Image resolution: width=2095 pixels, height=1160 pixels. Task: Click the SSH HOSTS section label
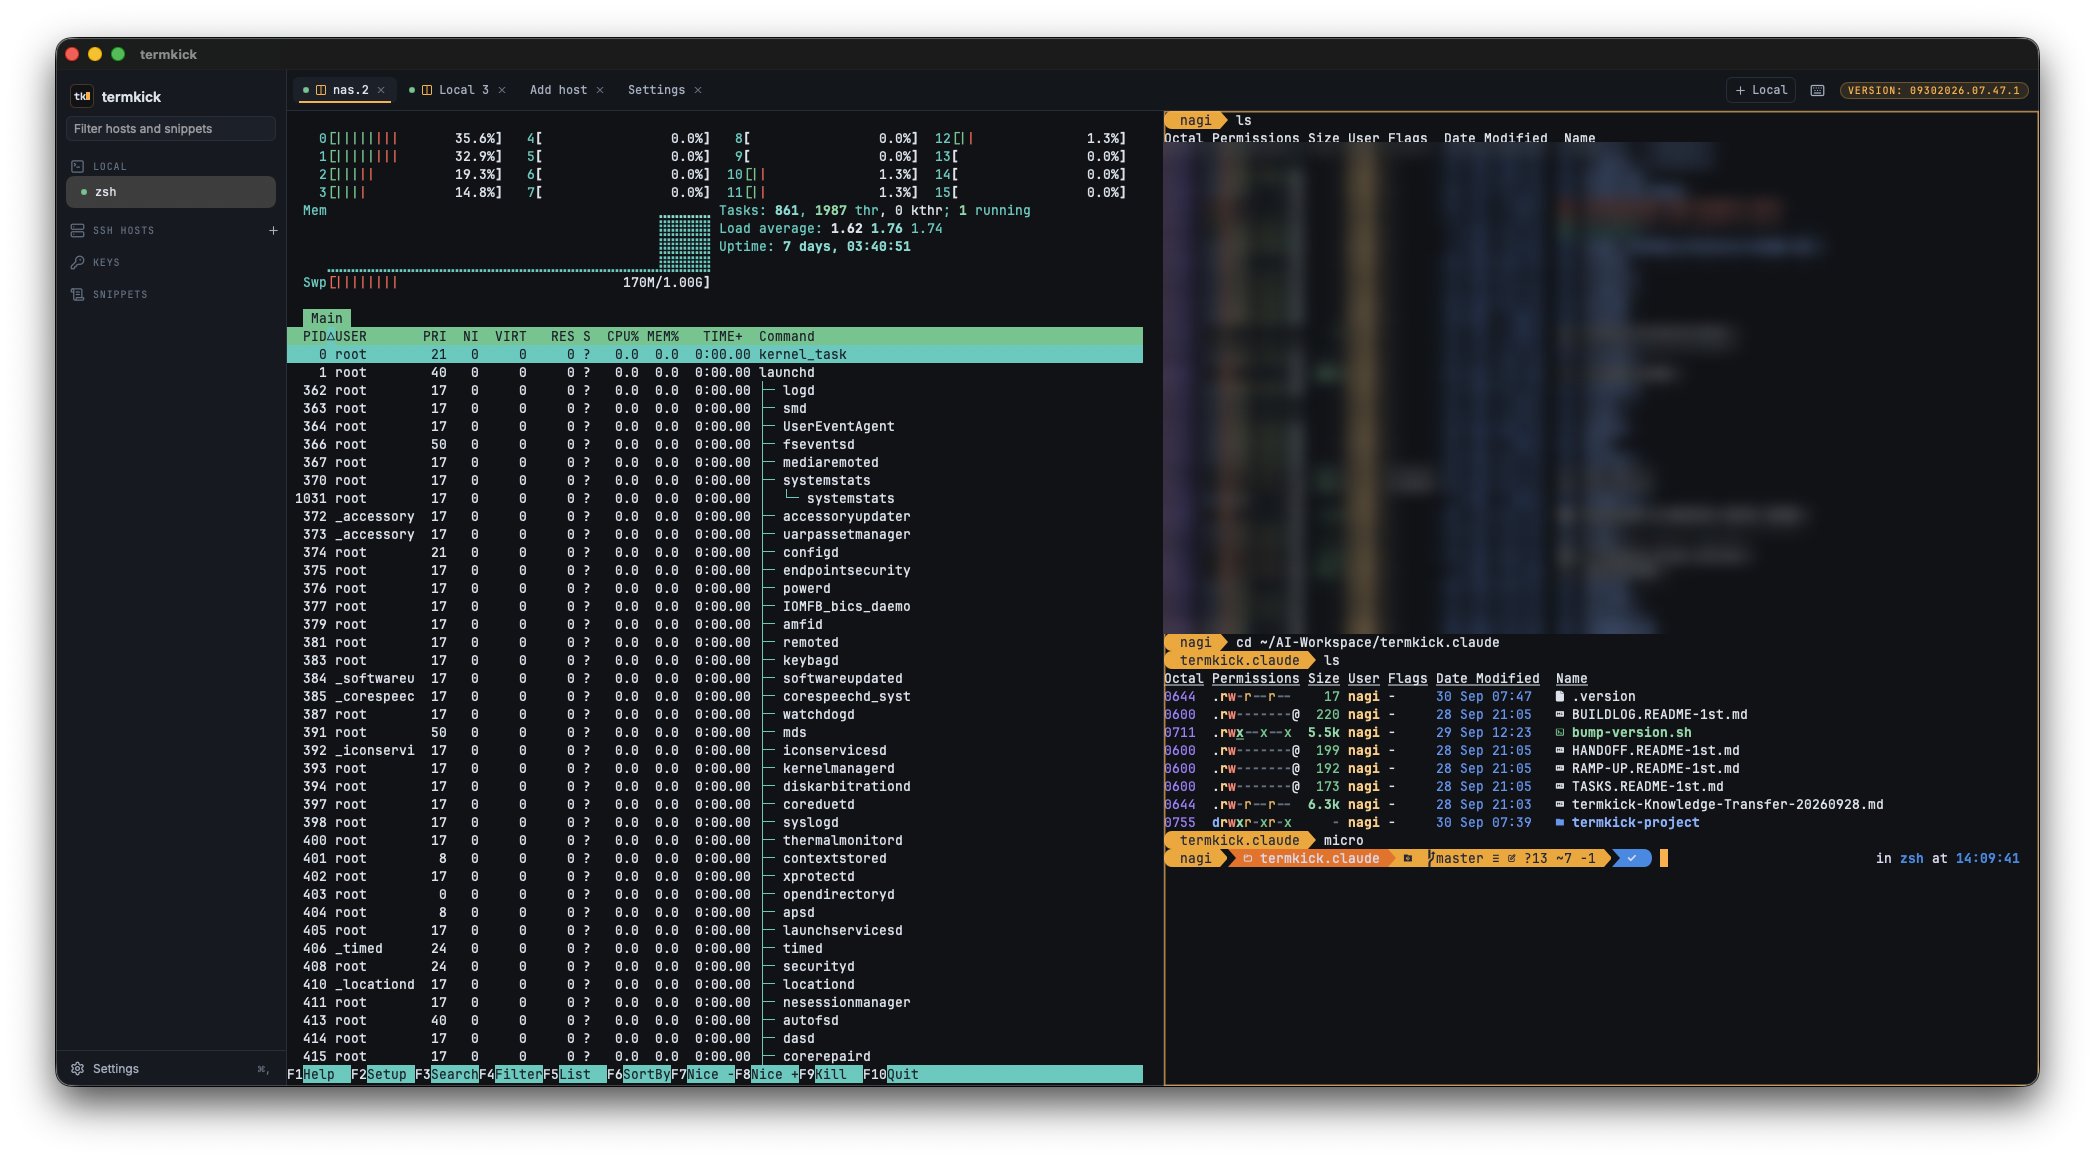(x=123, y=230)
